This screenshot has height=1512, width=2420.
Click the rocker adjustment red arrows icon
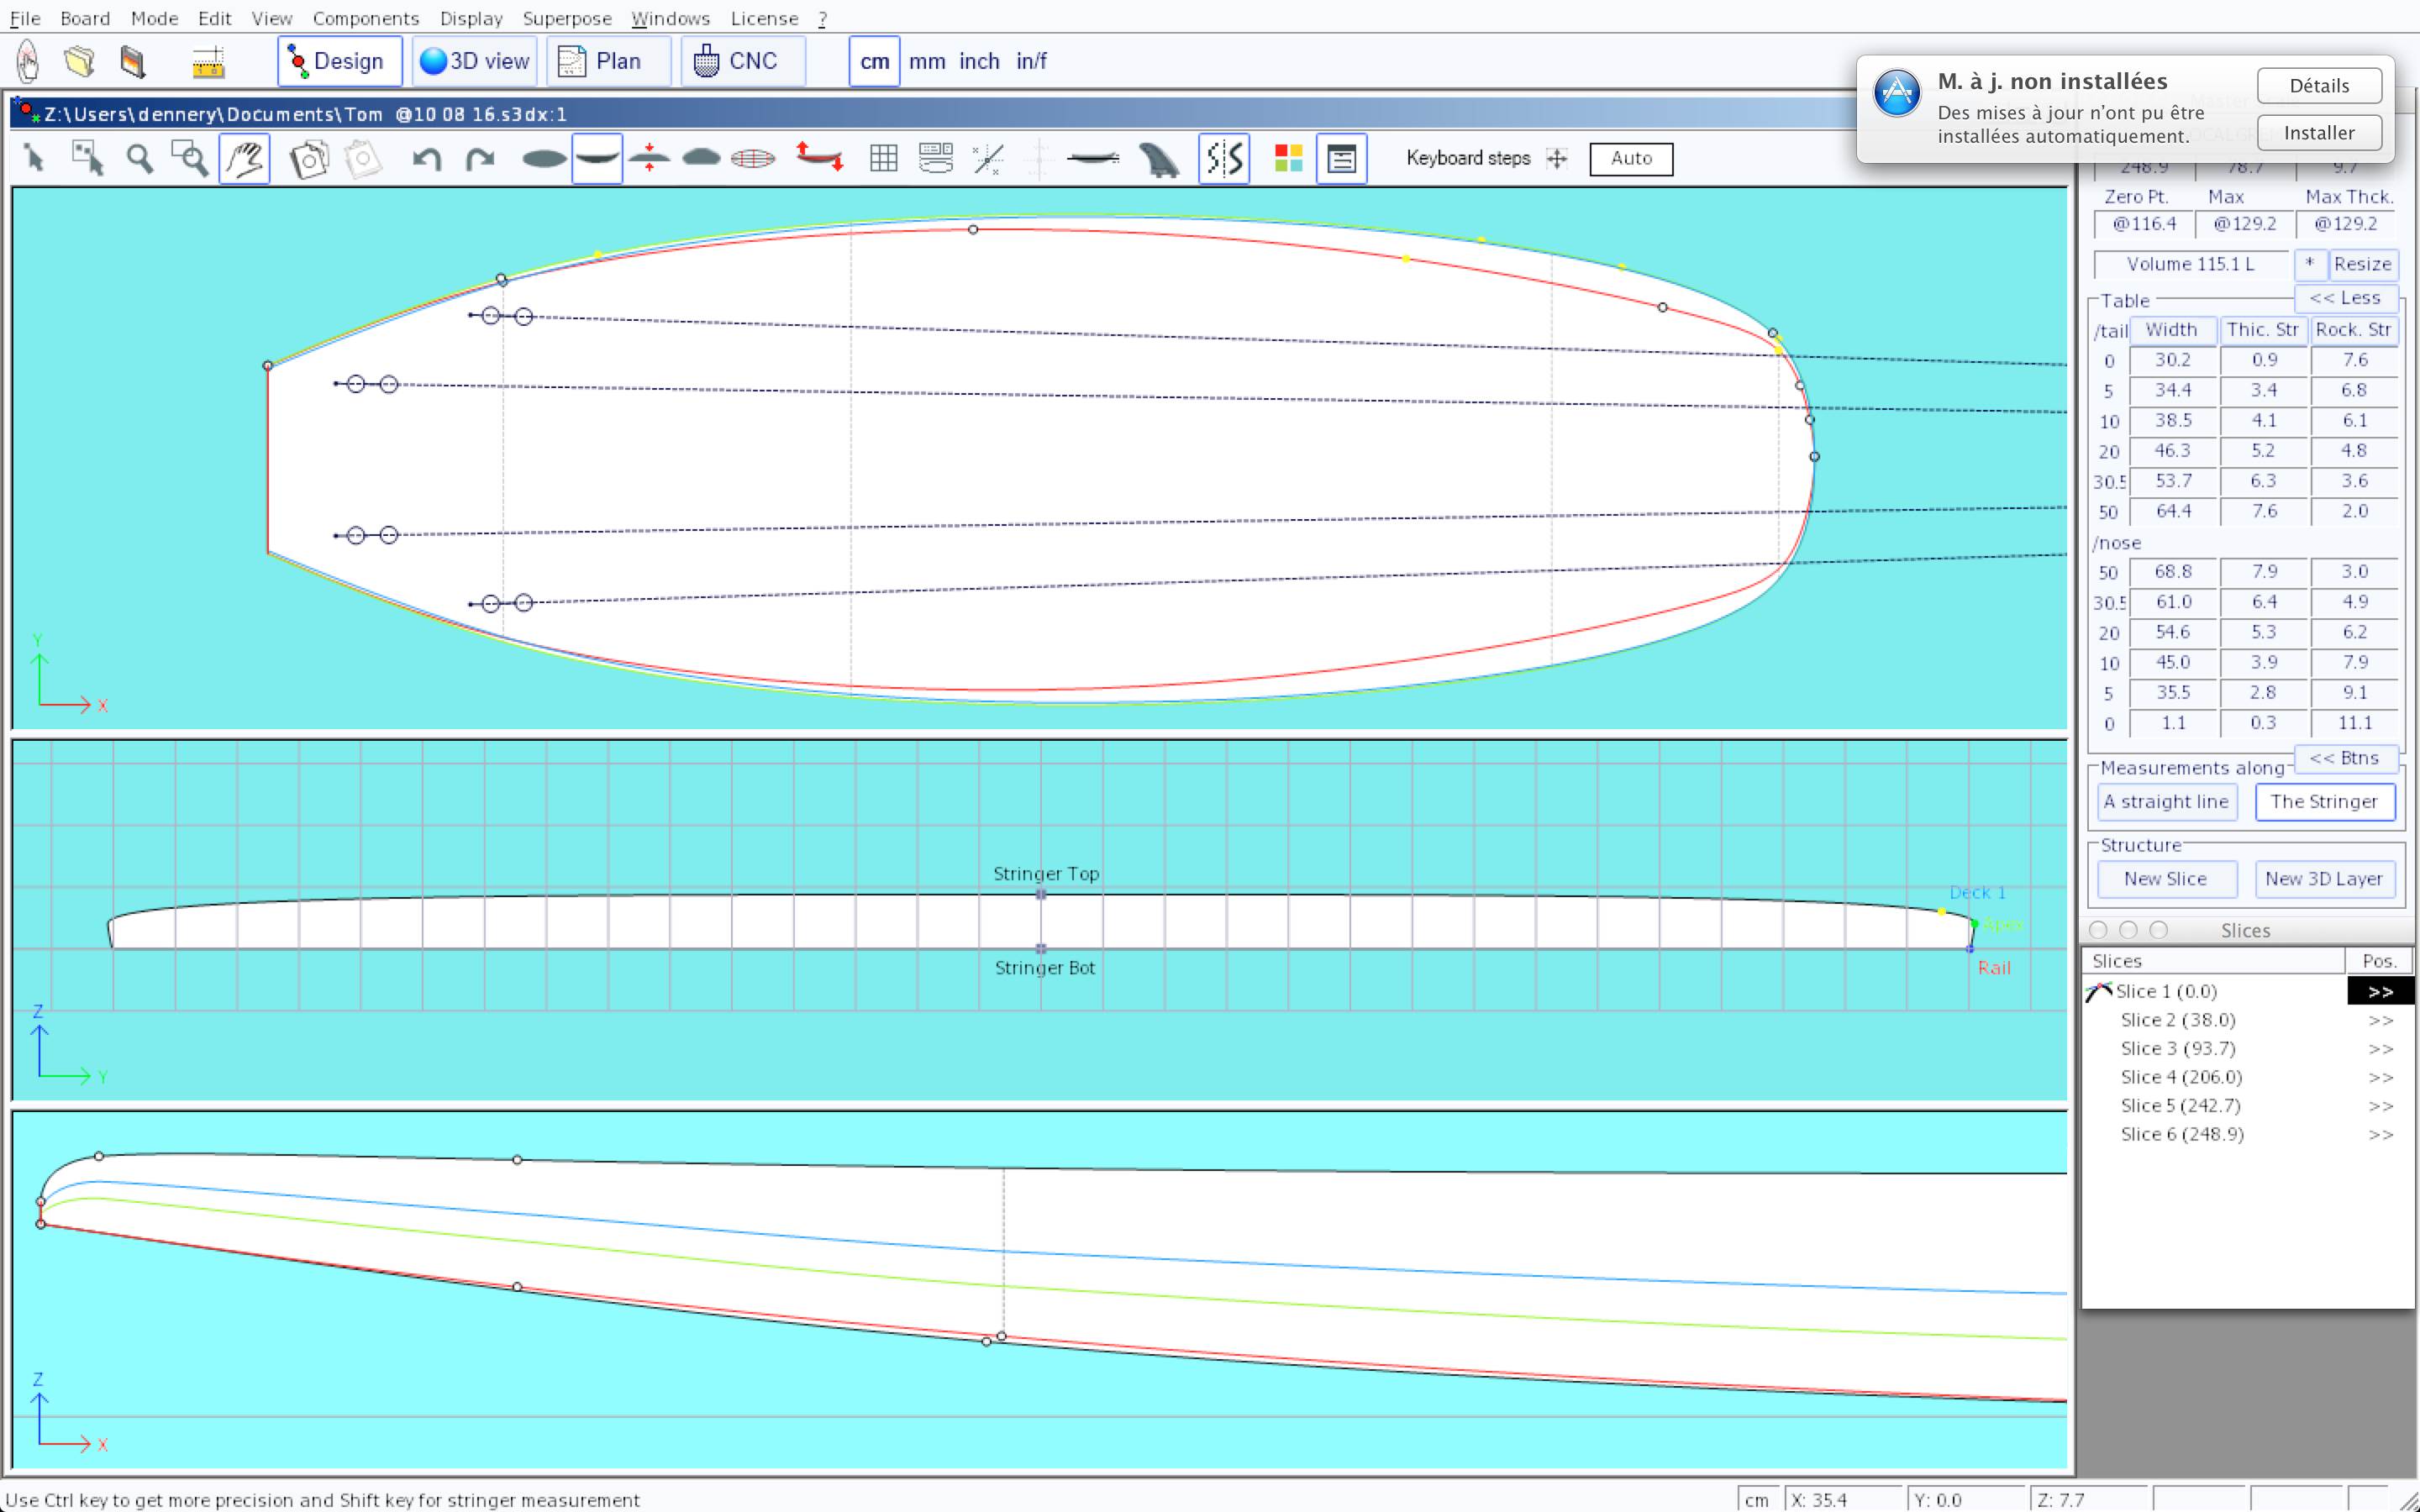coord(819,157)
